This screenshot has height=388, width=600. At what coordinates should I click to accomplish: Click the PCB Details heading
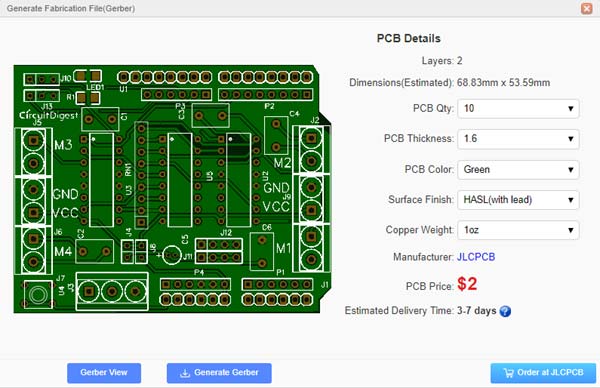(409, 38)
